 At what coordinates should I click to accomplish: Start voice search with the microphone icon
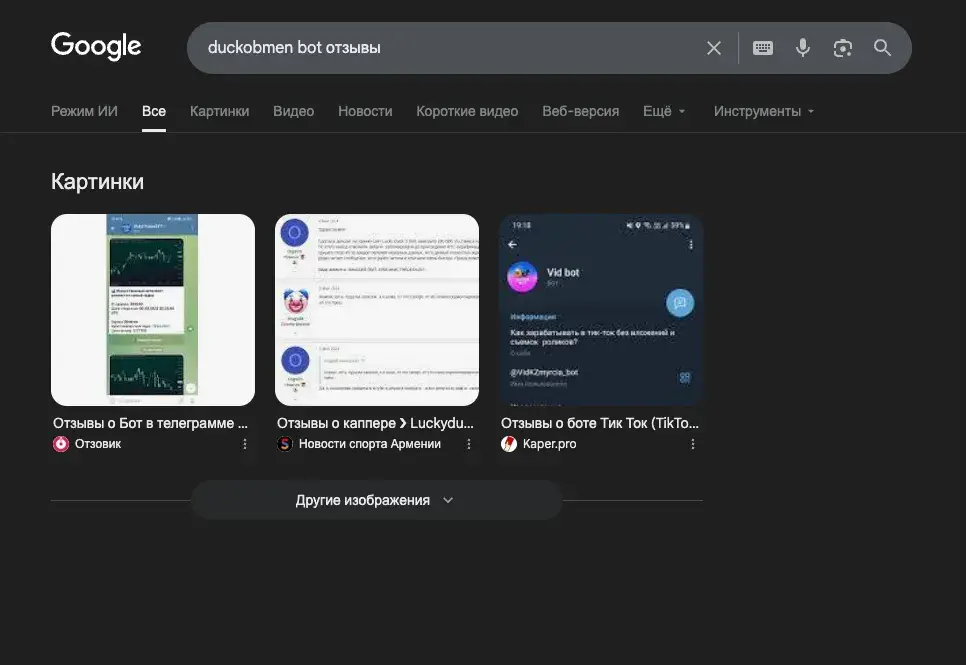803,48
